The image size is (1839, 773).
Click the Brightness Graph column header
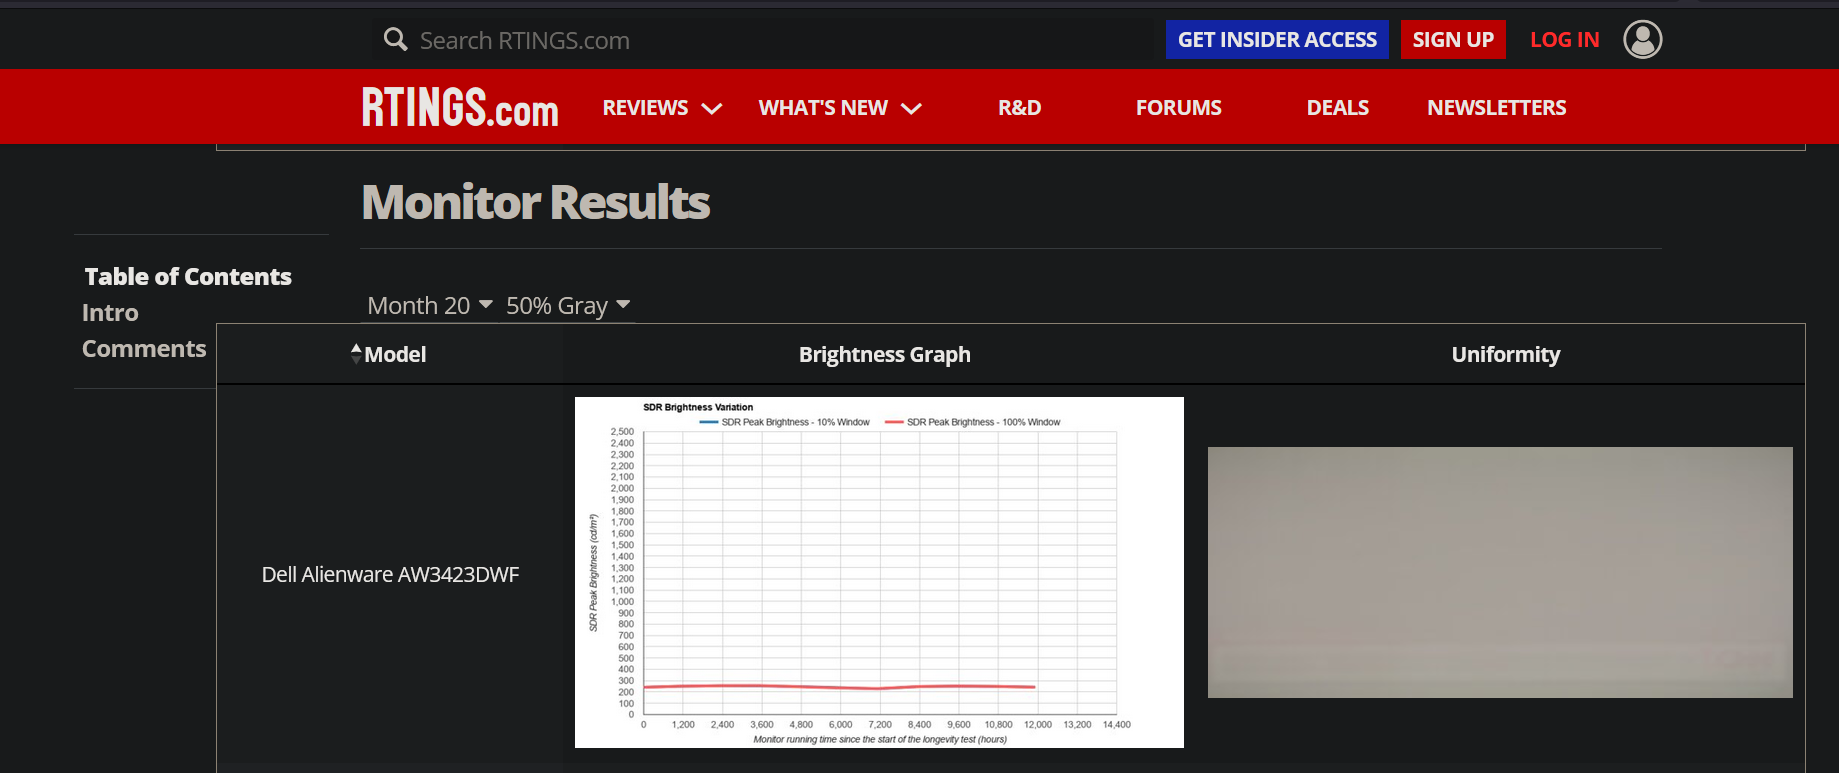pos(885,355)
